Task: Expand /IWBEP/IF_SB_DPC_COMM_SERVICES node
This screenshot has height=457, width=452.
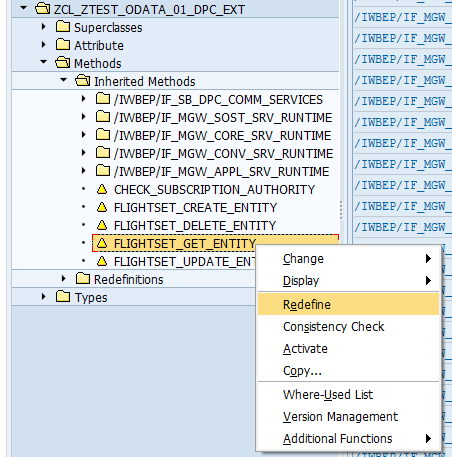Action: tap(83, 98)
